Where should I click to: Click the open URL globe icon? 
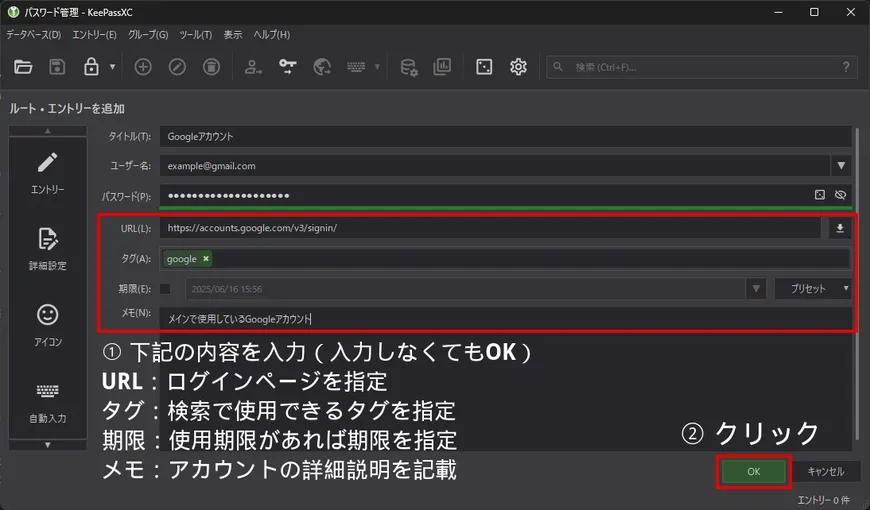[x=322, y=67]
